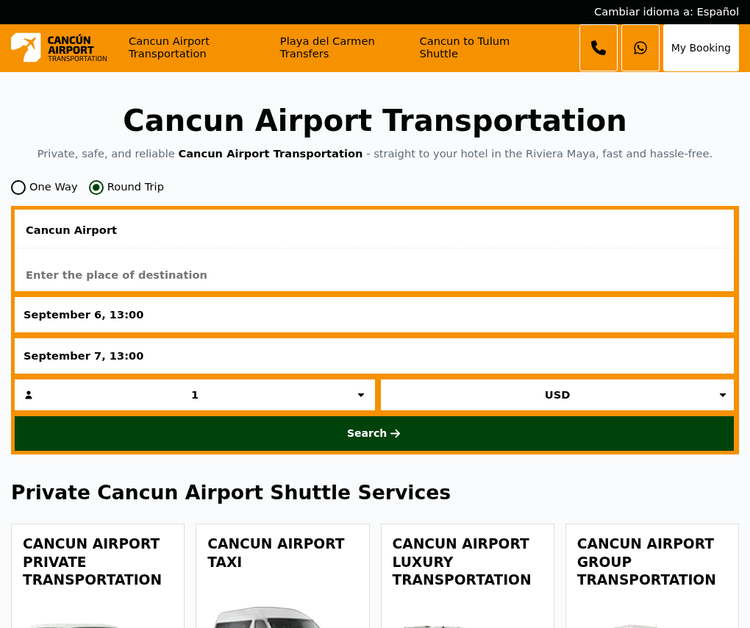Open the Cancun Airport Luxury Transportation card
The image size is (750, 628).
coord(467,575)
